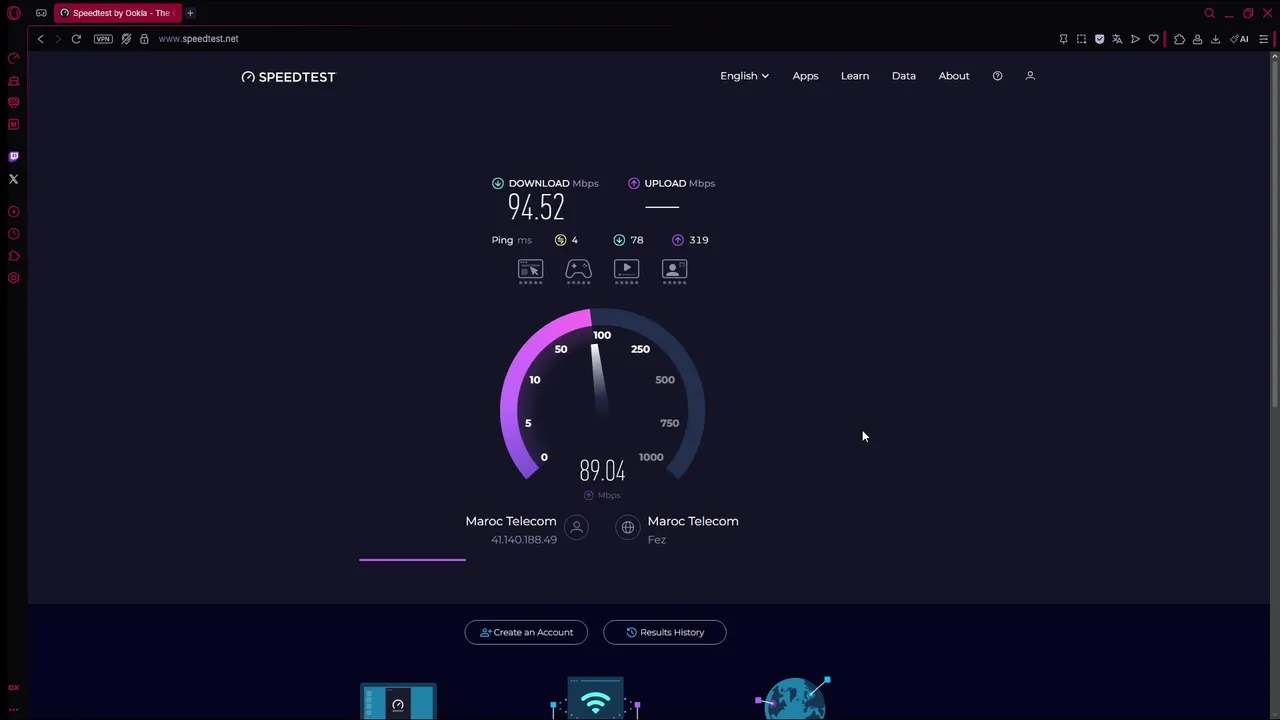Open Speedtest account user icon
The image size is (1280, 720).
point(1030,76)
